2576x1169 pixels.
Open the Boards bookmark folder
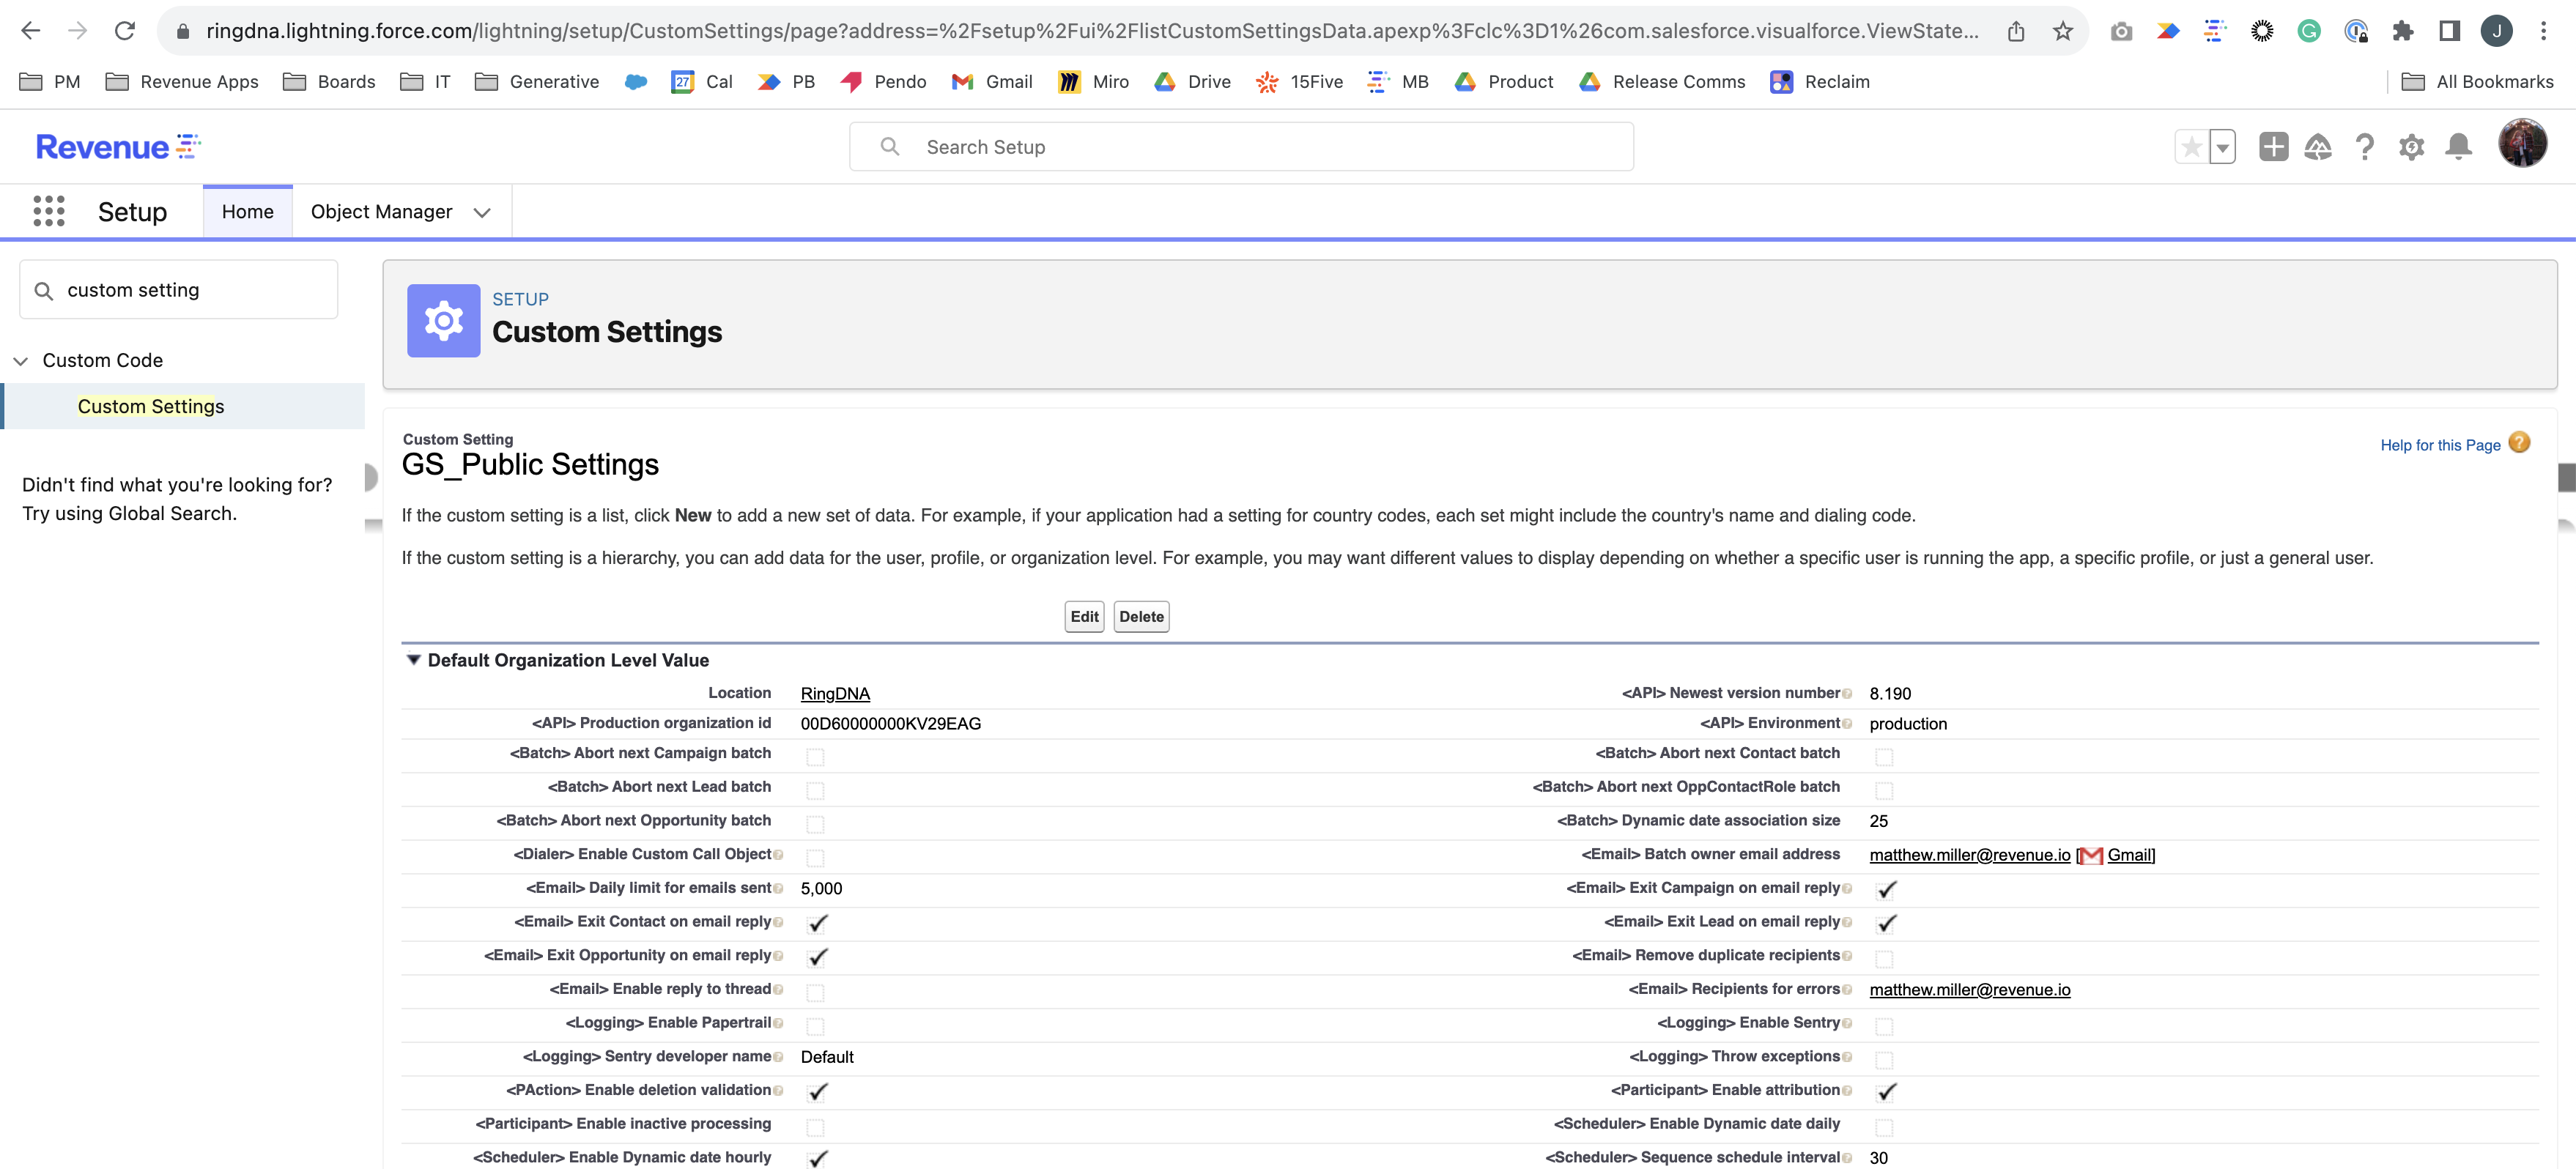329,82
